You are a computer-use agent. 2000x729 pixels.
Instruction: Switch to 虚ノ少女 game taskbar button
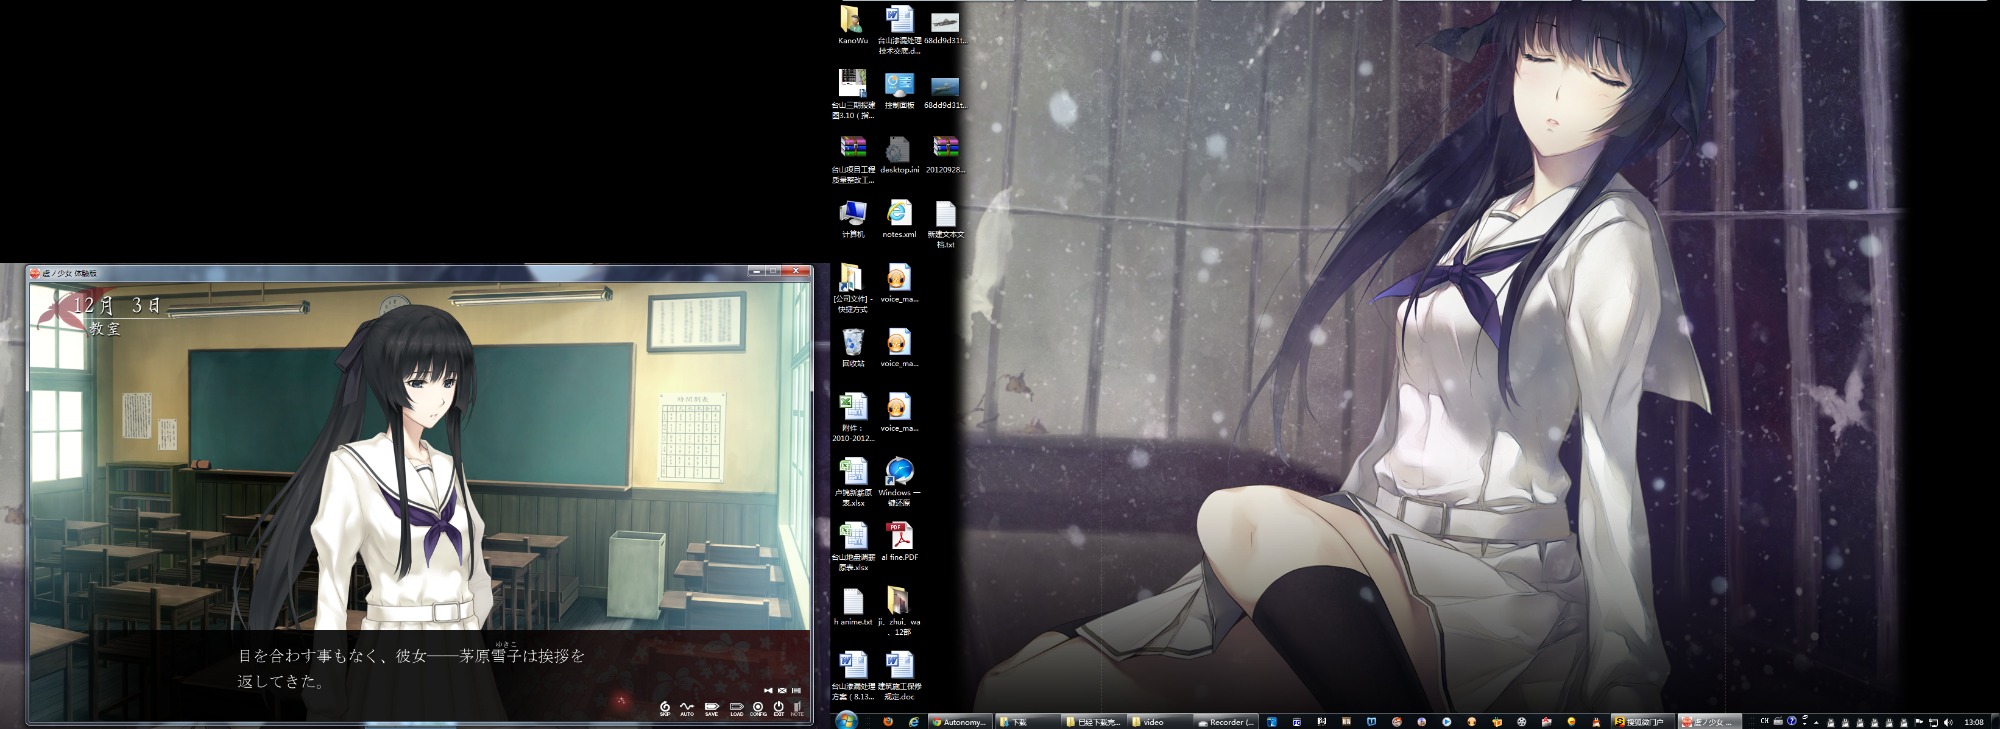coord(1710,721)
